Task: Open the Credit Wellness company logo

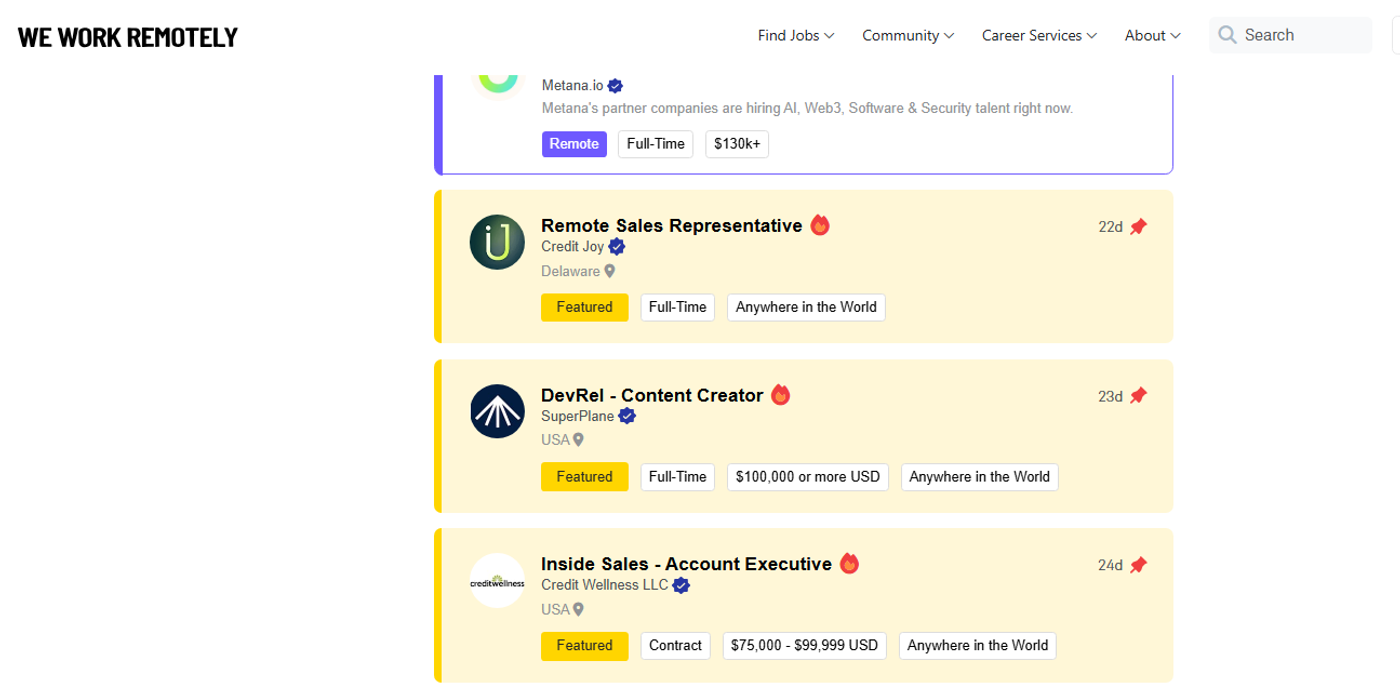Action: click(497, 581)
